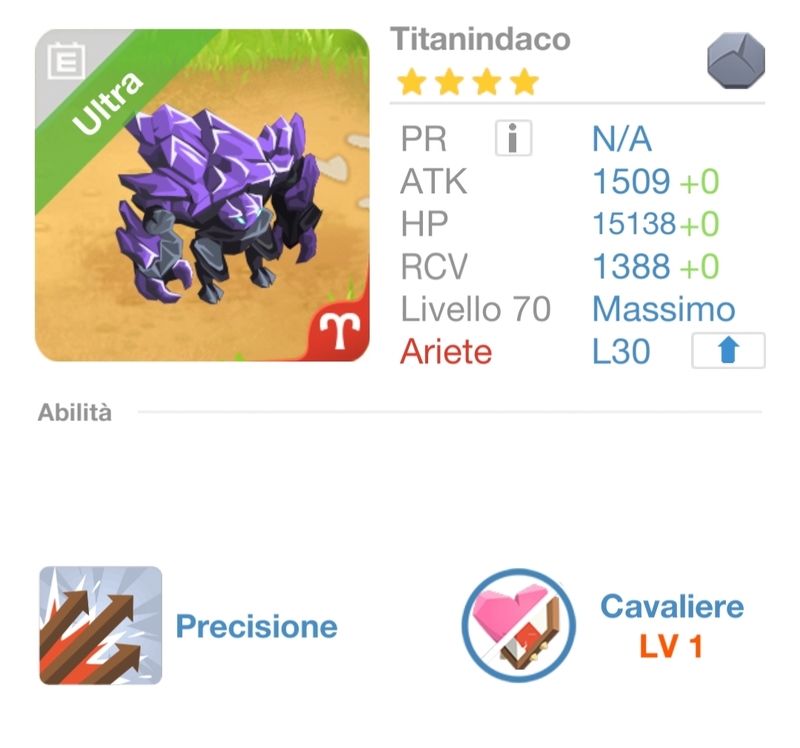Tap the HP value 15138
800x748 pixels.
[x=634, y=224]
